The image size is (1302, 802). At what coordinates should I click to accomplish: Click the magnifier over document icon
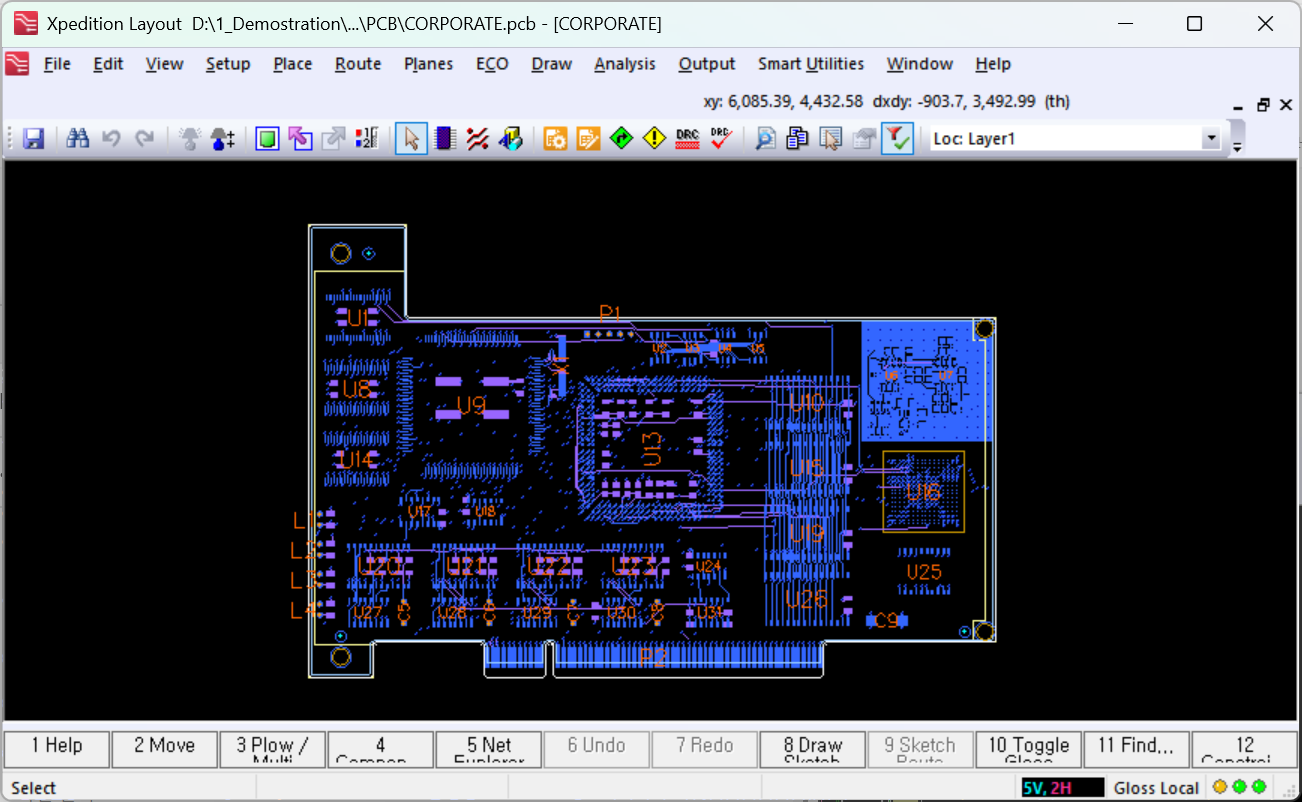pos(765,139)
